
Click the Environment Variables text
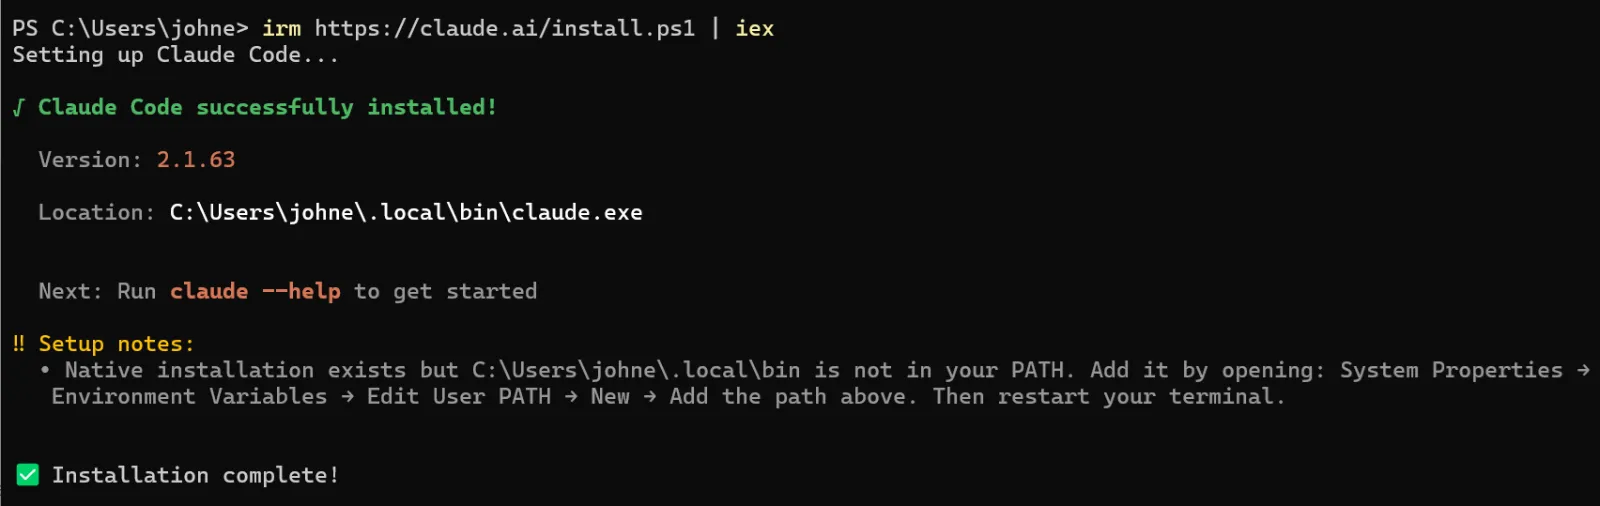pyautogui.click(x=189, y=397)
